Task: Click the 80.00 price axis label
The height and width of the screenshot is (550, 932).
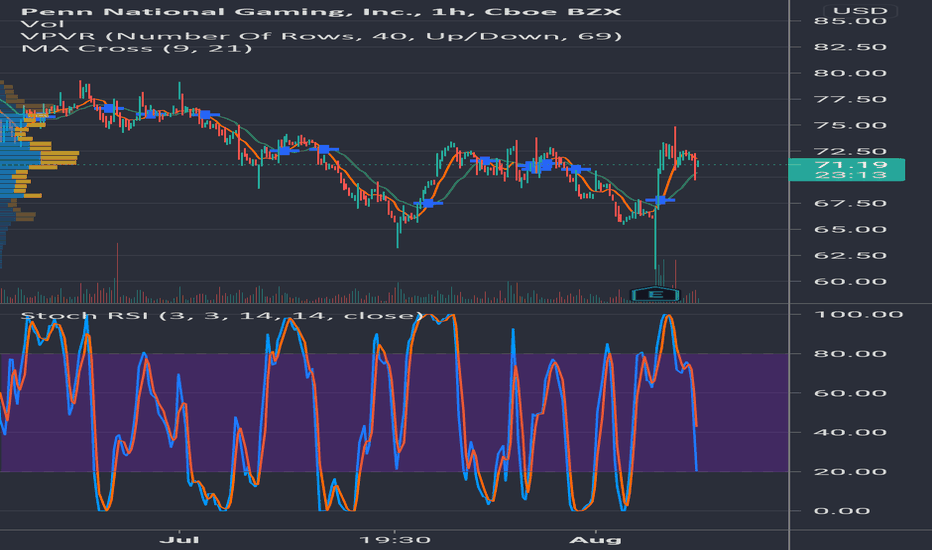Action: point(850,73)
